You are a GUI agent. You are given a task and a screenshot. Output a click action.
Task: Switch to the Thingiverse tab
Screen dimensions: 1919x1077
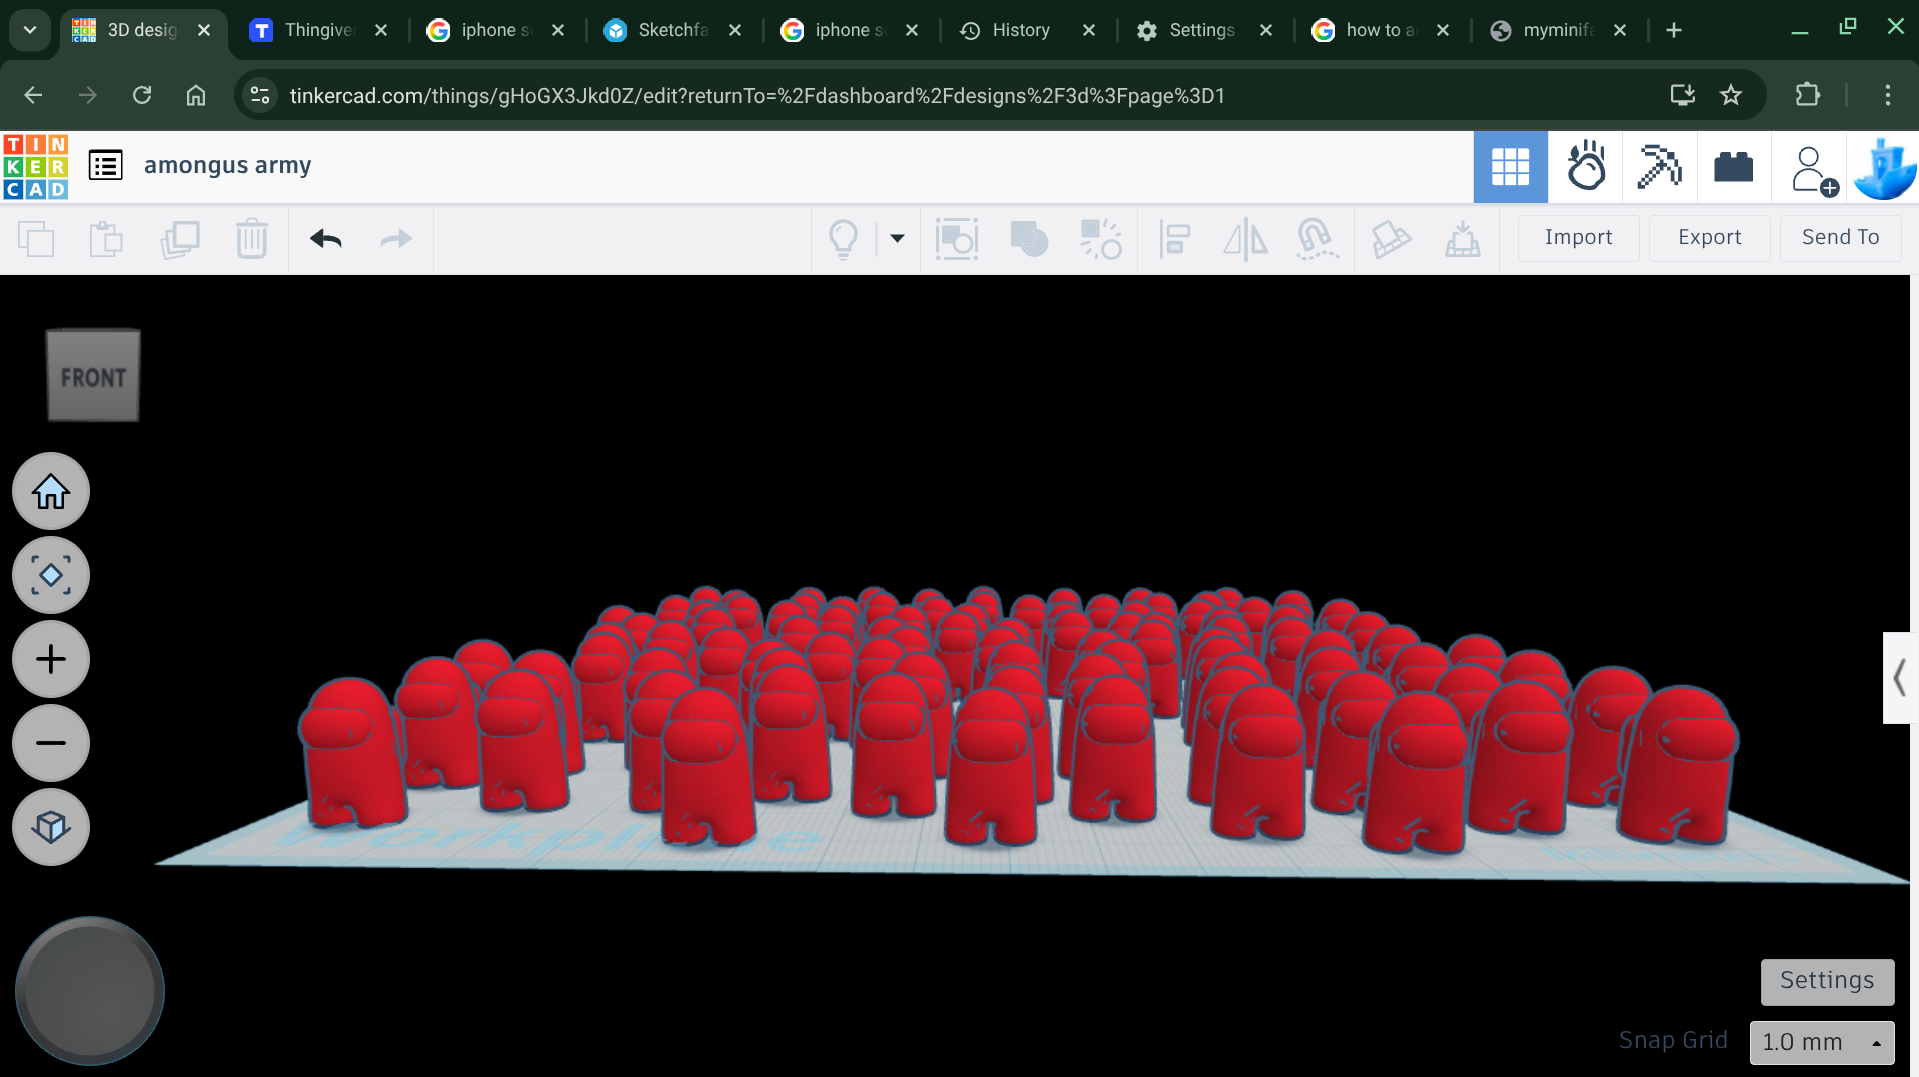pyautogui.click(x=319, y=30)
